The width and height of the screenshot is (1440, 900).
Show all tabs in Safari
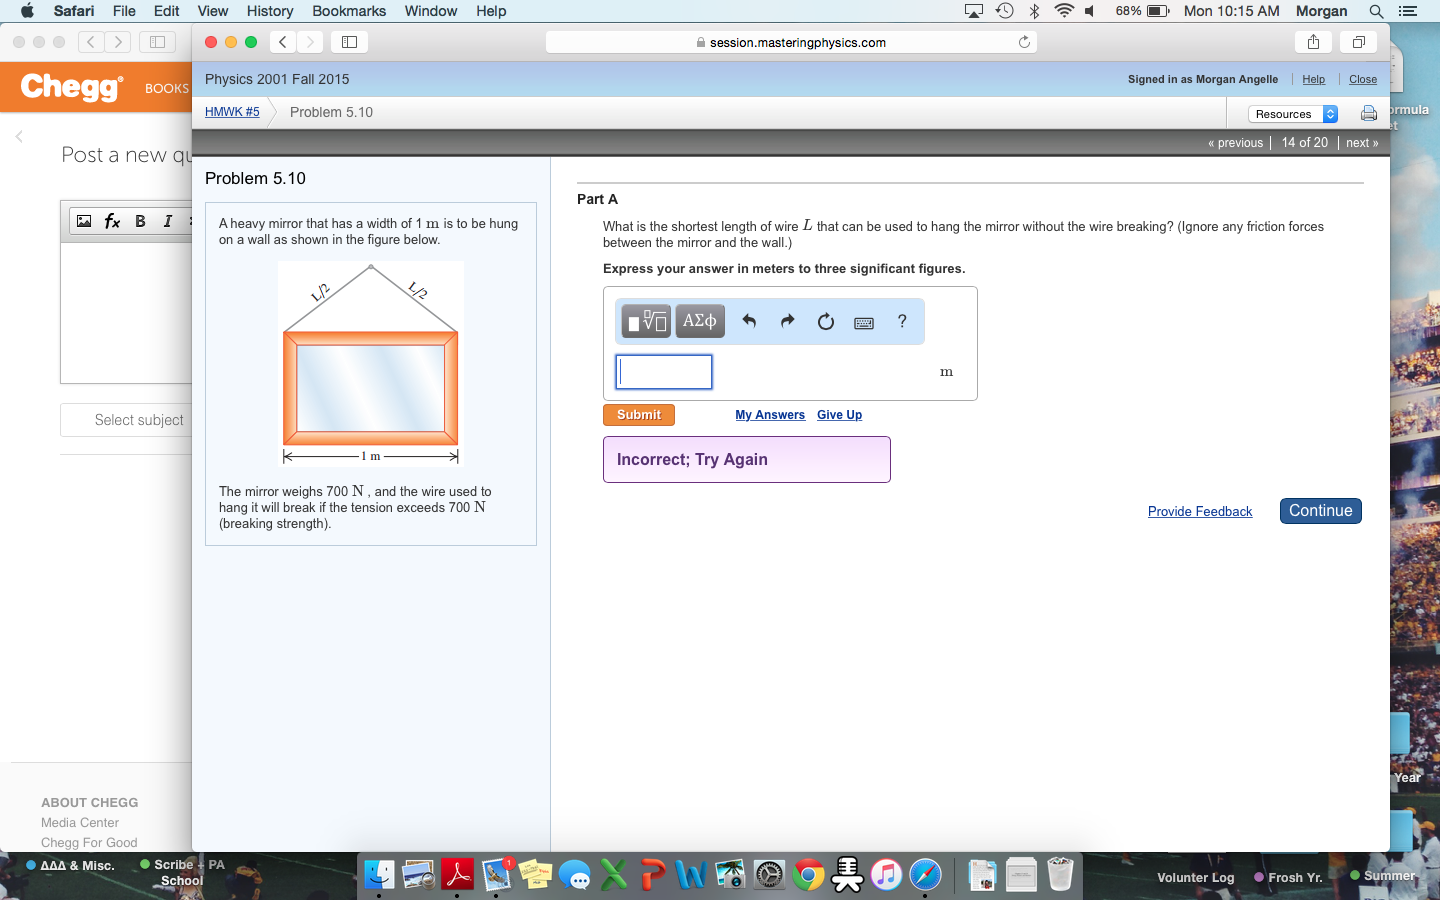pyautogui.click(x=1358, y=42)
